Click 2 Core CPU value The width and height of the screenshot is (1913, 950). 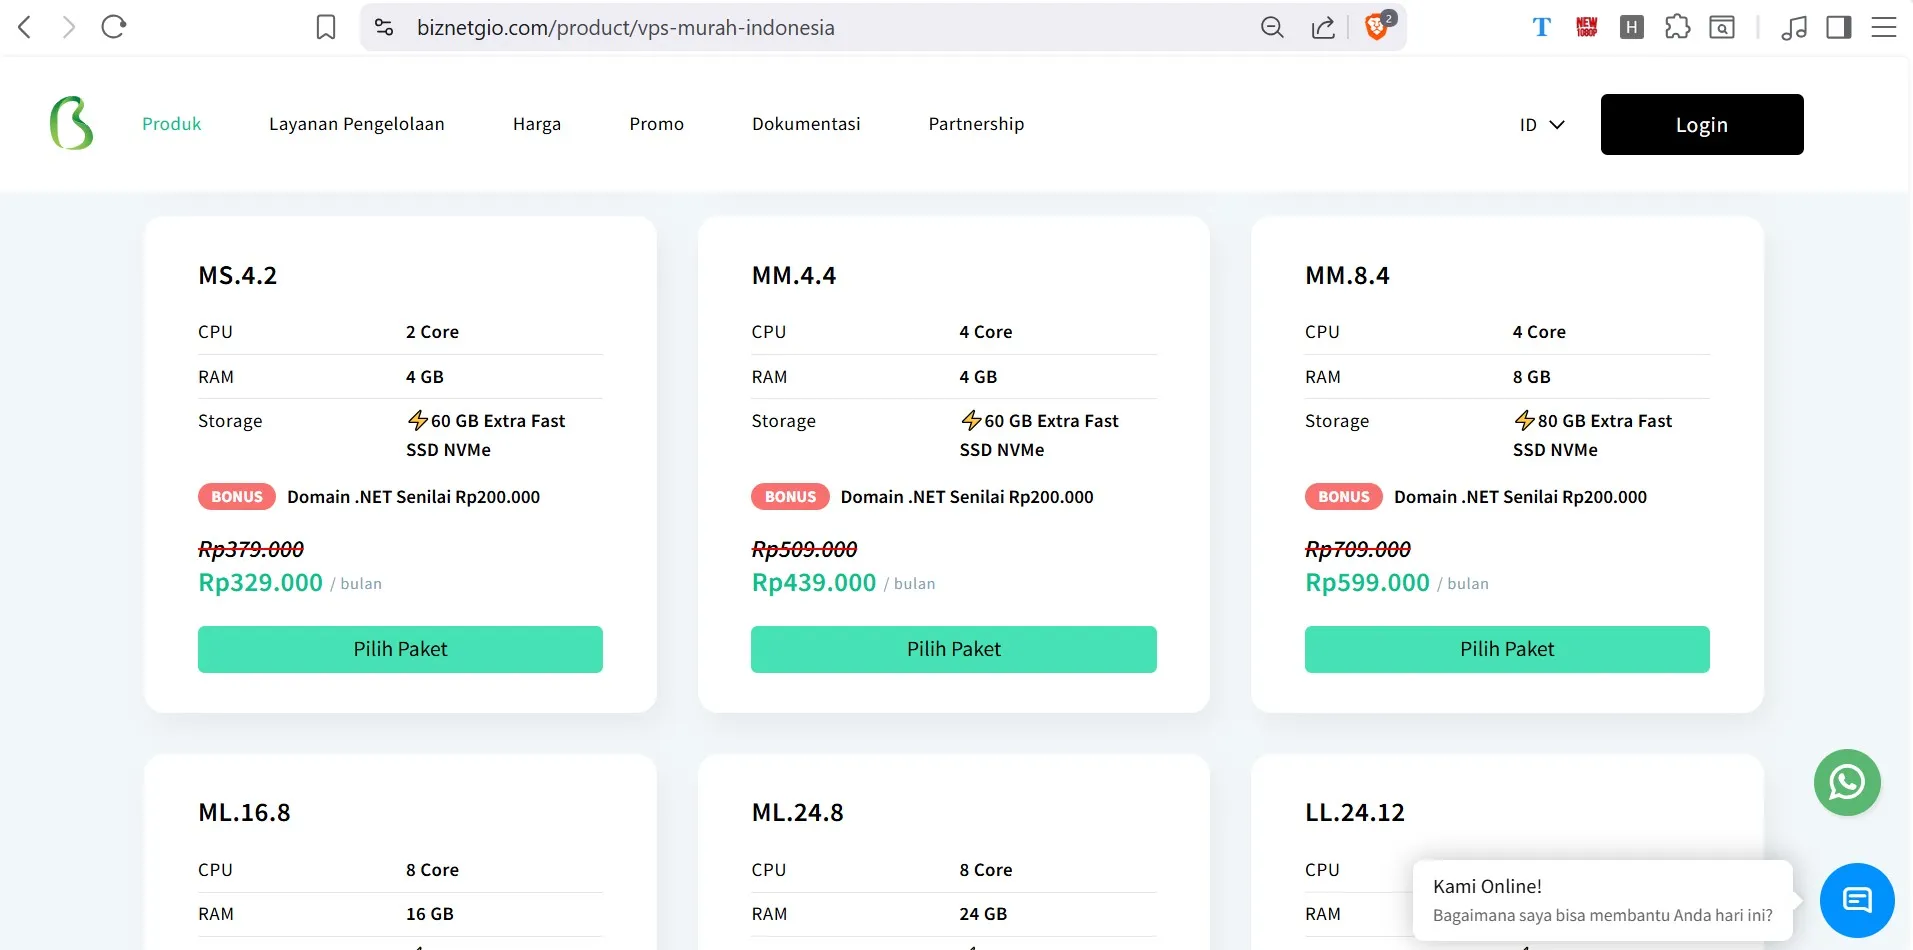click(x=432, y=332)
